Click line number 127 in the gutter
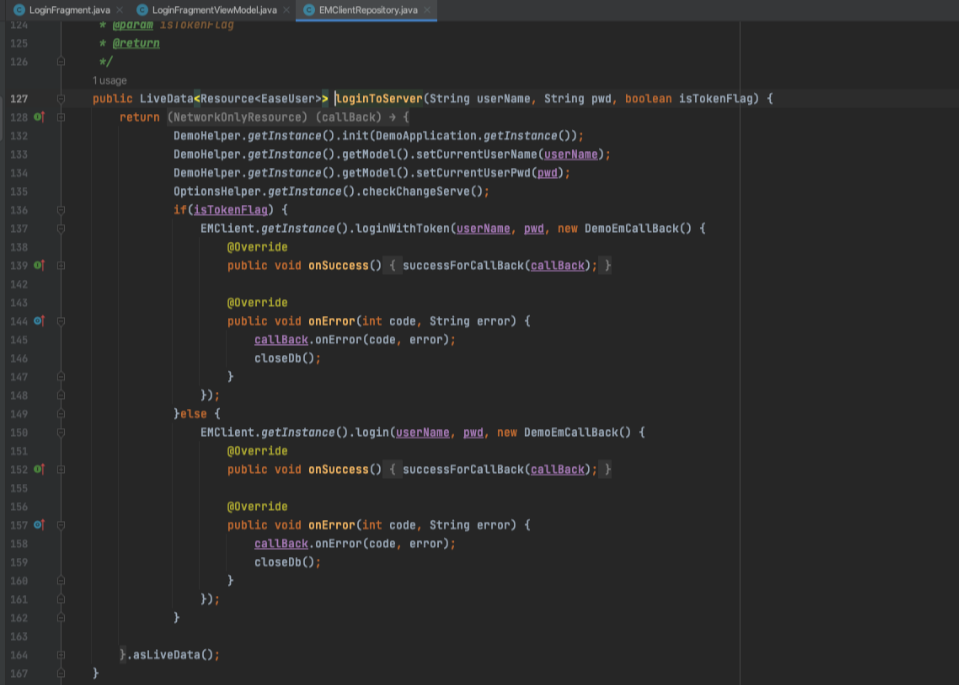This screenshot has height=685, width=959. click(19, 98)
